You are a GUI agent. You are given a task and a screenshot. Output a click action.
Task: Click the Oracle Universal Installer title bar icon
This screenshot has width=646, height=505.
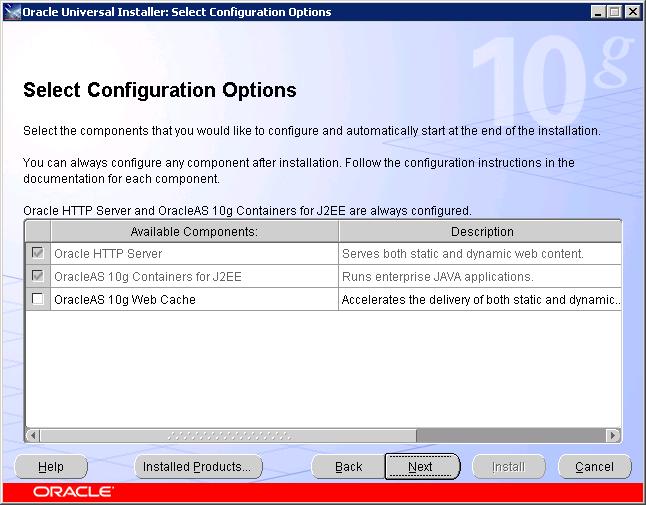[12, 12]
